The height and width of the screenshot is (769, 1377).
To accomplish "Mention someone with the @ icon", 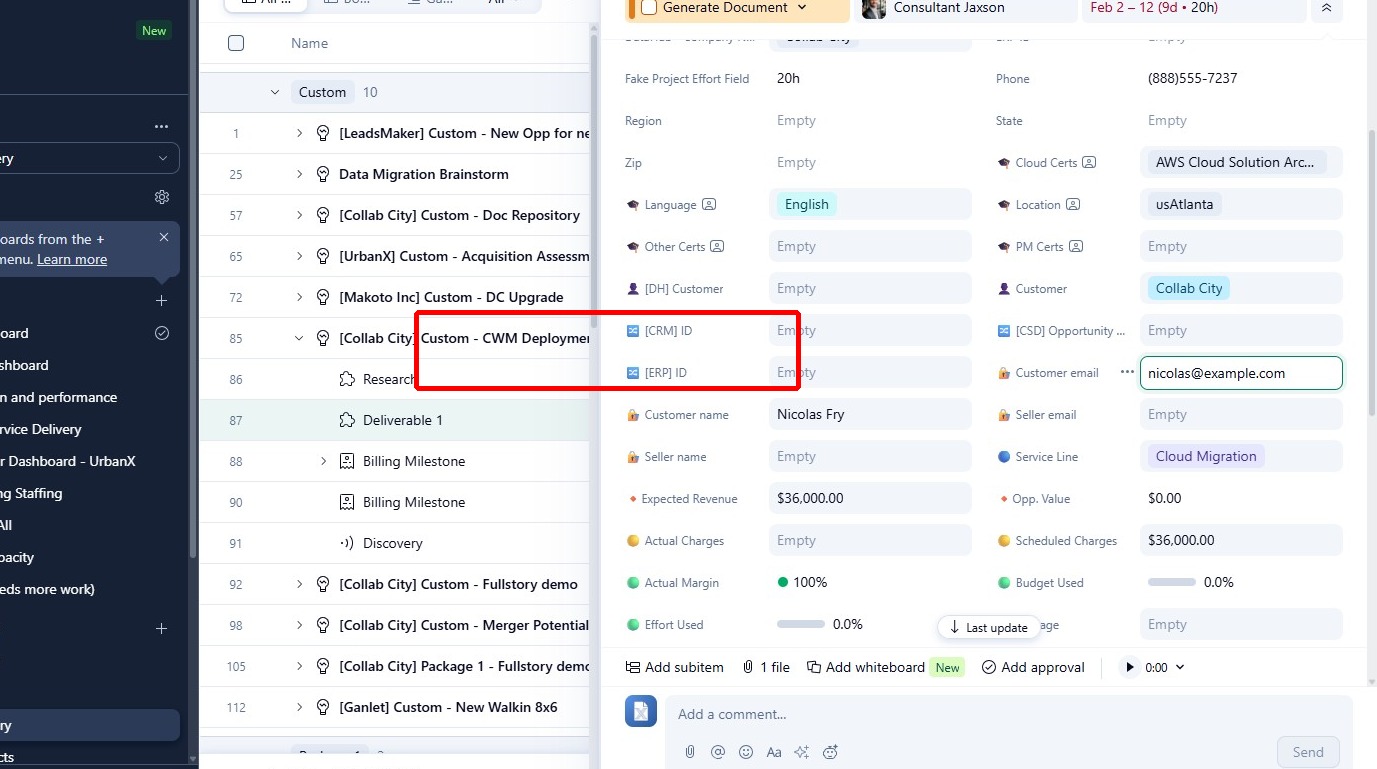I will [x=718, y=752].
